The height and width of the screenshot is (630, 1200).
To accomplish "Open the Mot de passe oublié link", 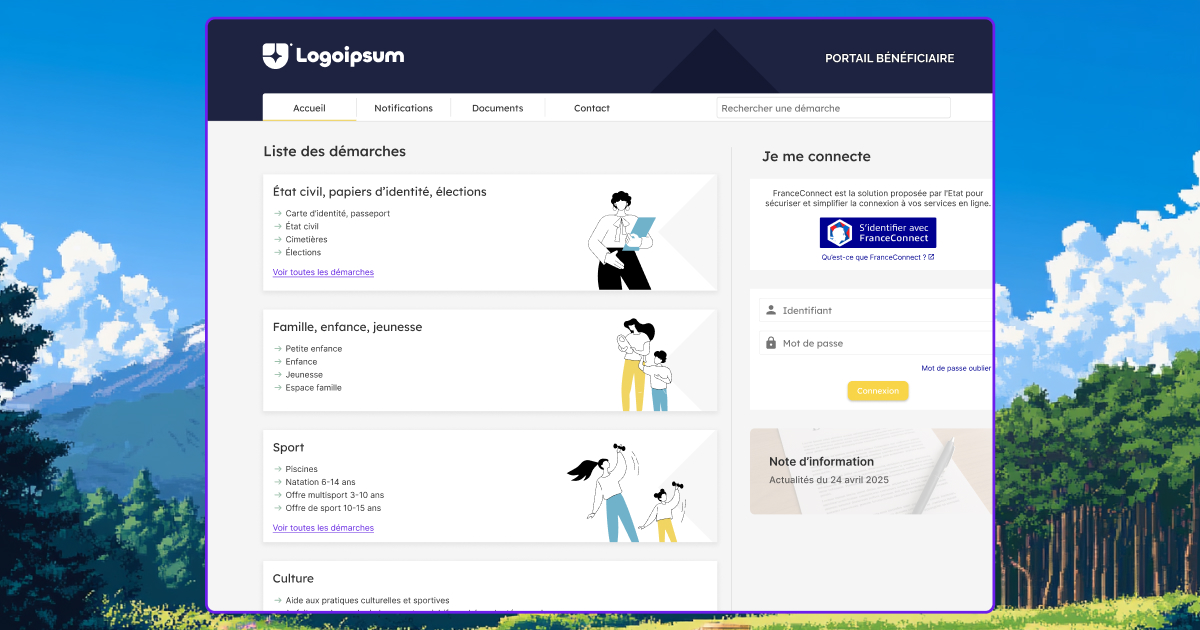I will point(955,368).
